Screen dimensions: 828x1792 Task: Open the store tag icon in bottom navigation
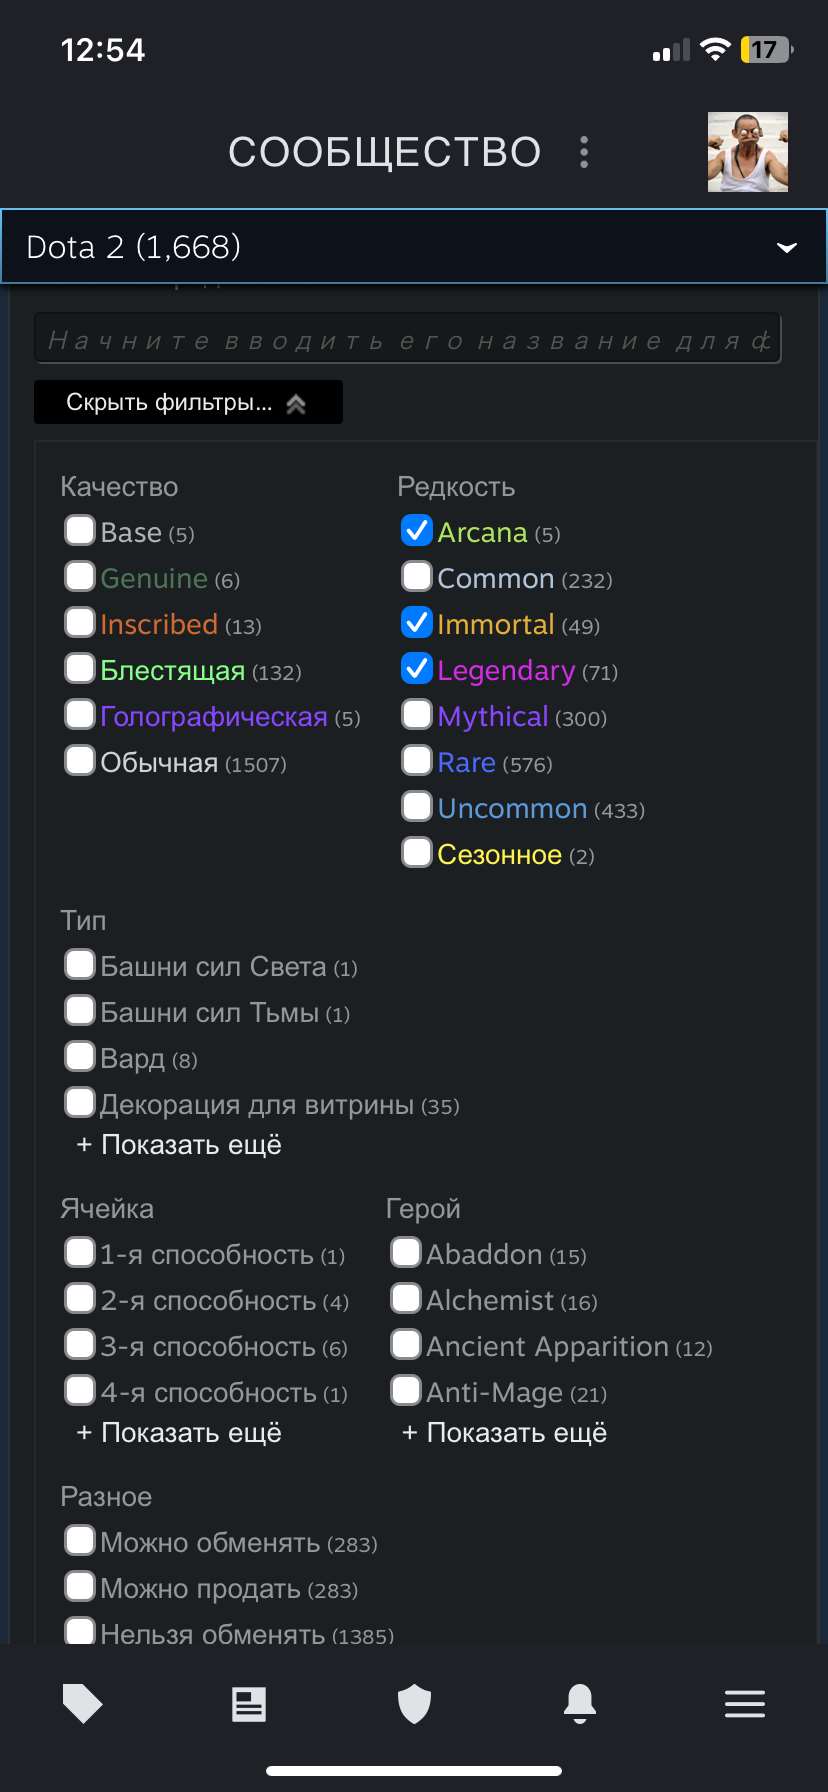tap(82, 1704)
